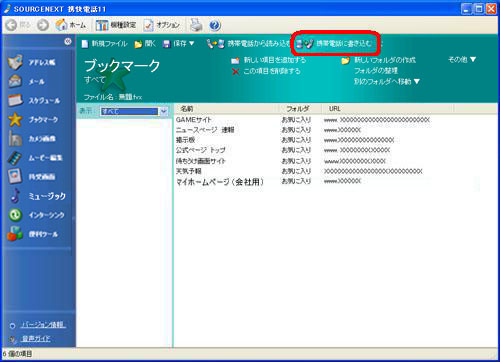Open 待受画面 in the sidebar
Screen dimensions: 500x362
(32, 177)
